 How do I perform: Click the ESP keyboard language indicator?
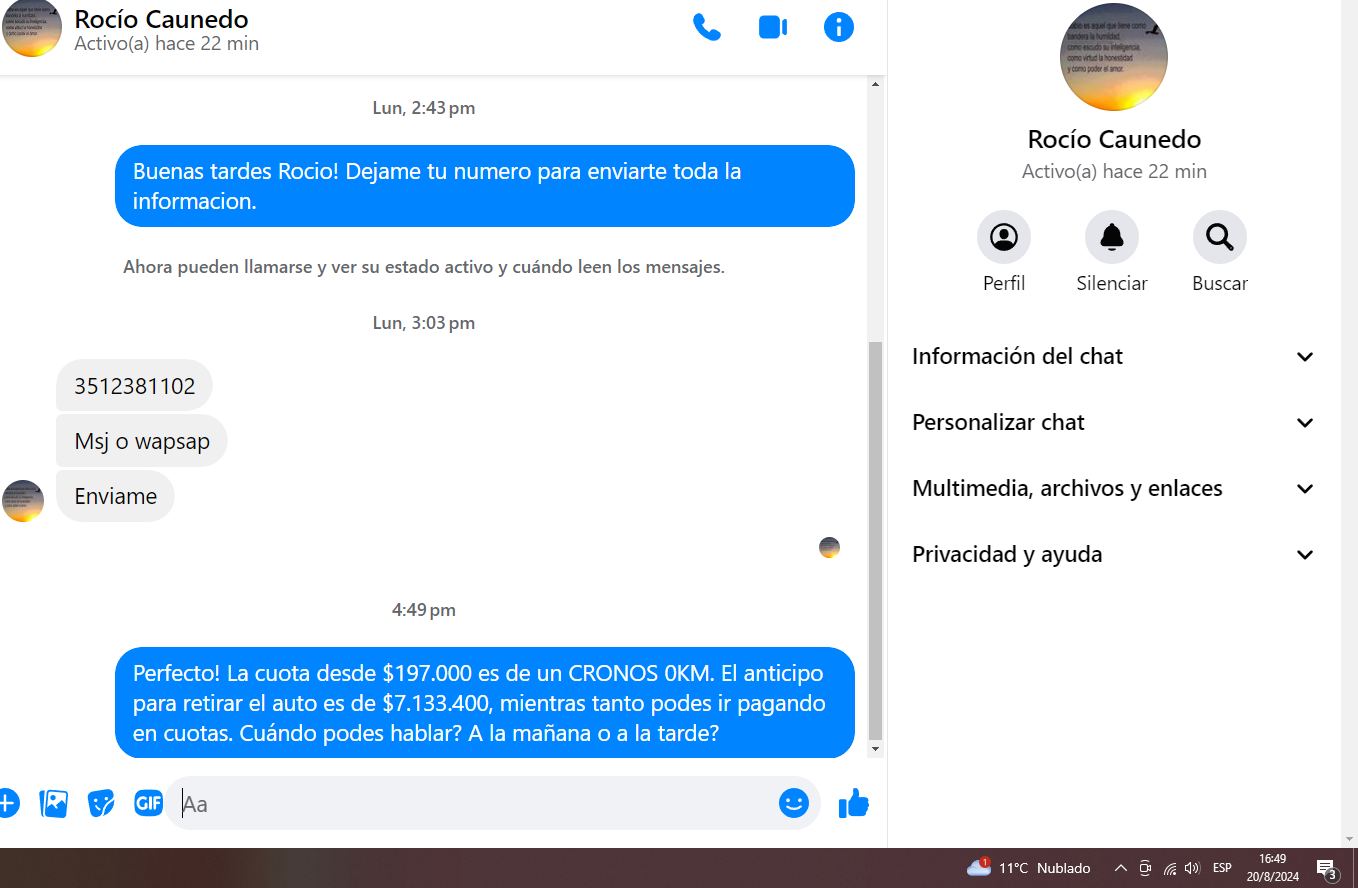pos(1222,868)
